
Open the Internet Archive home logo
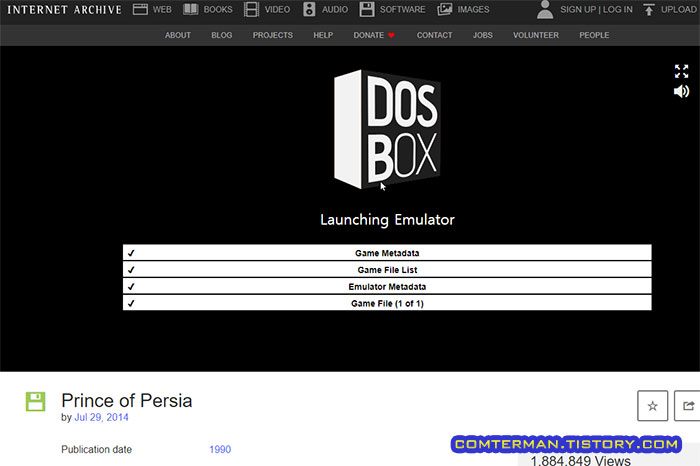pyautogui.click(x=64, y=9)
